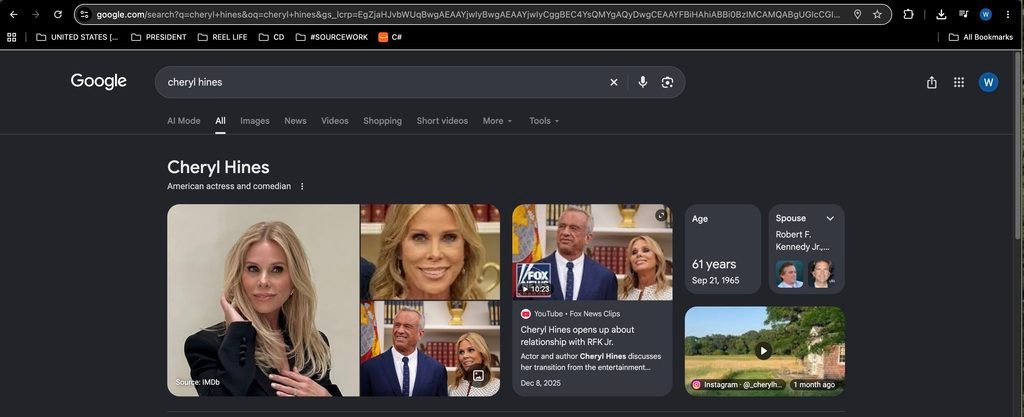
Task: Share the search results
Action: 931,82
